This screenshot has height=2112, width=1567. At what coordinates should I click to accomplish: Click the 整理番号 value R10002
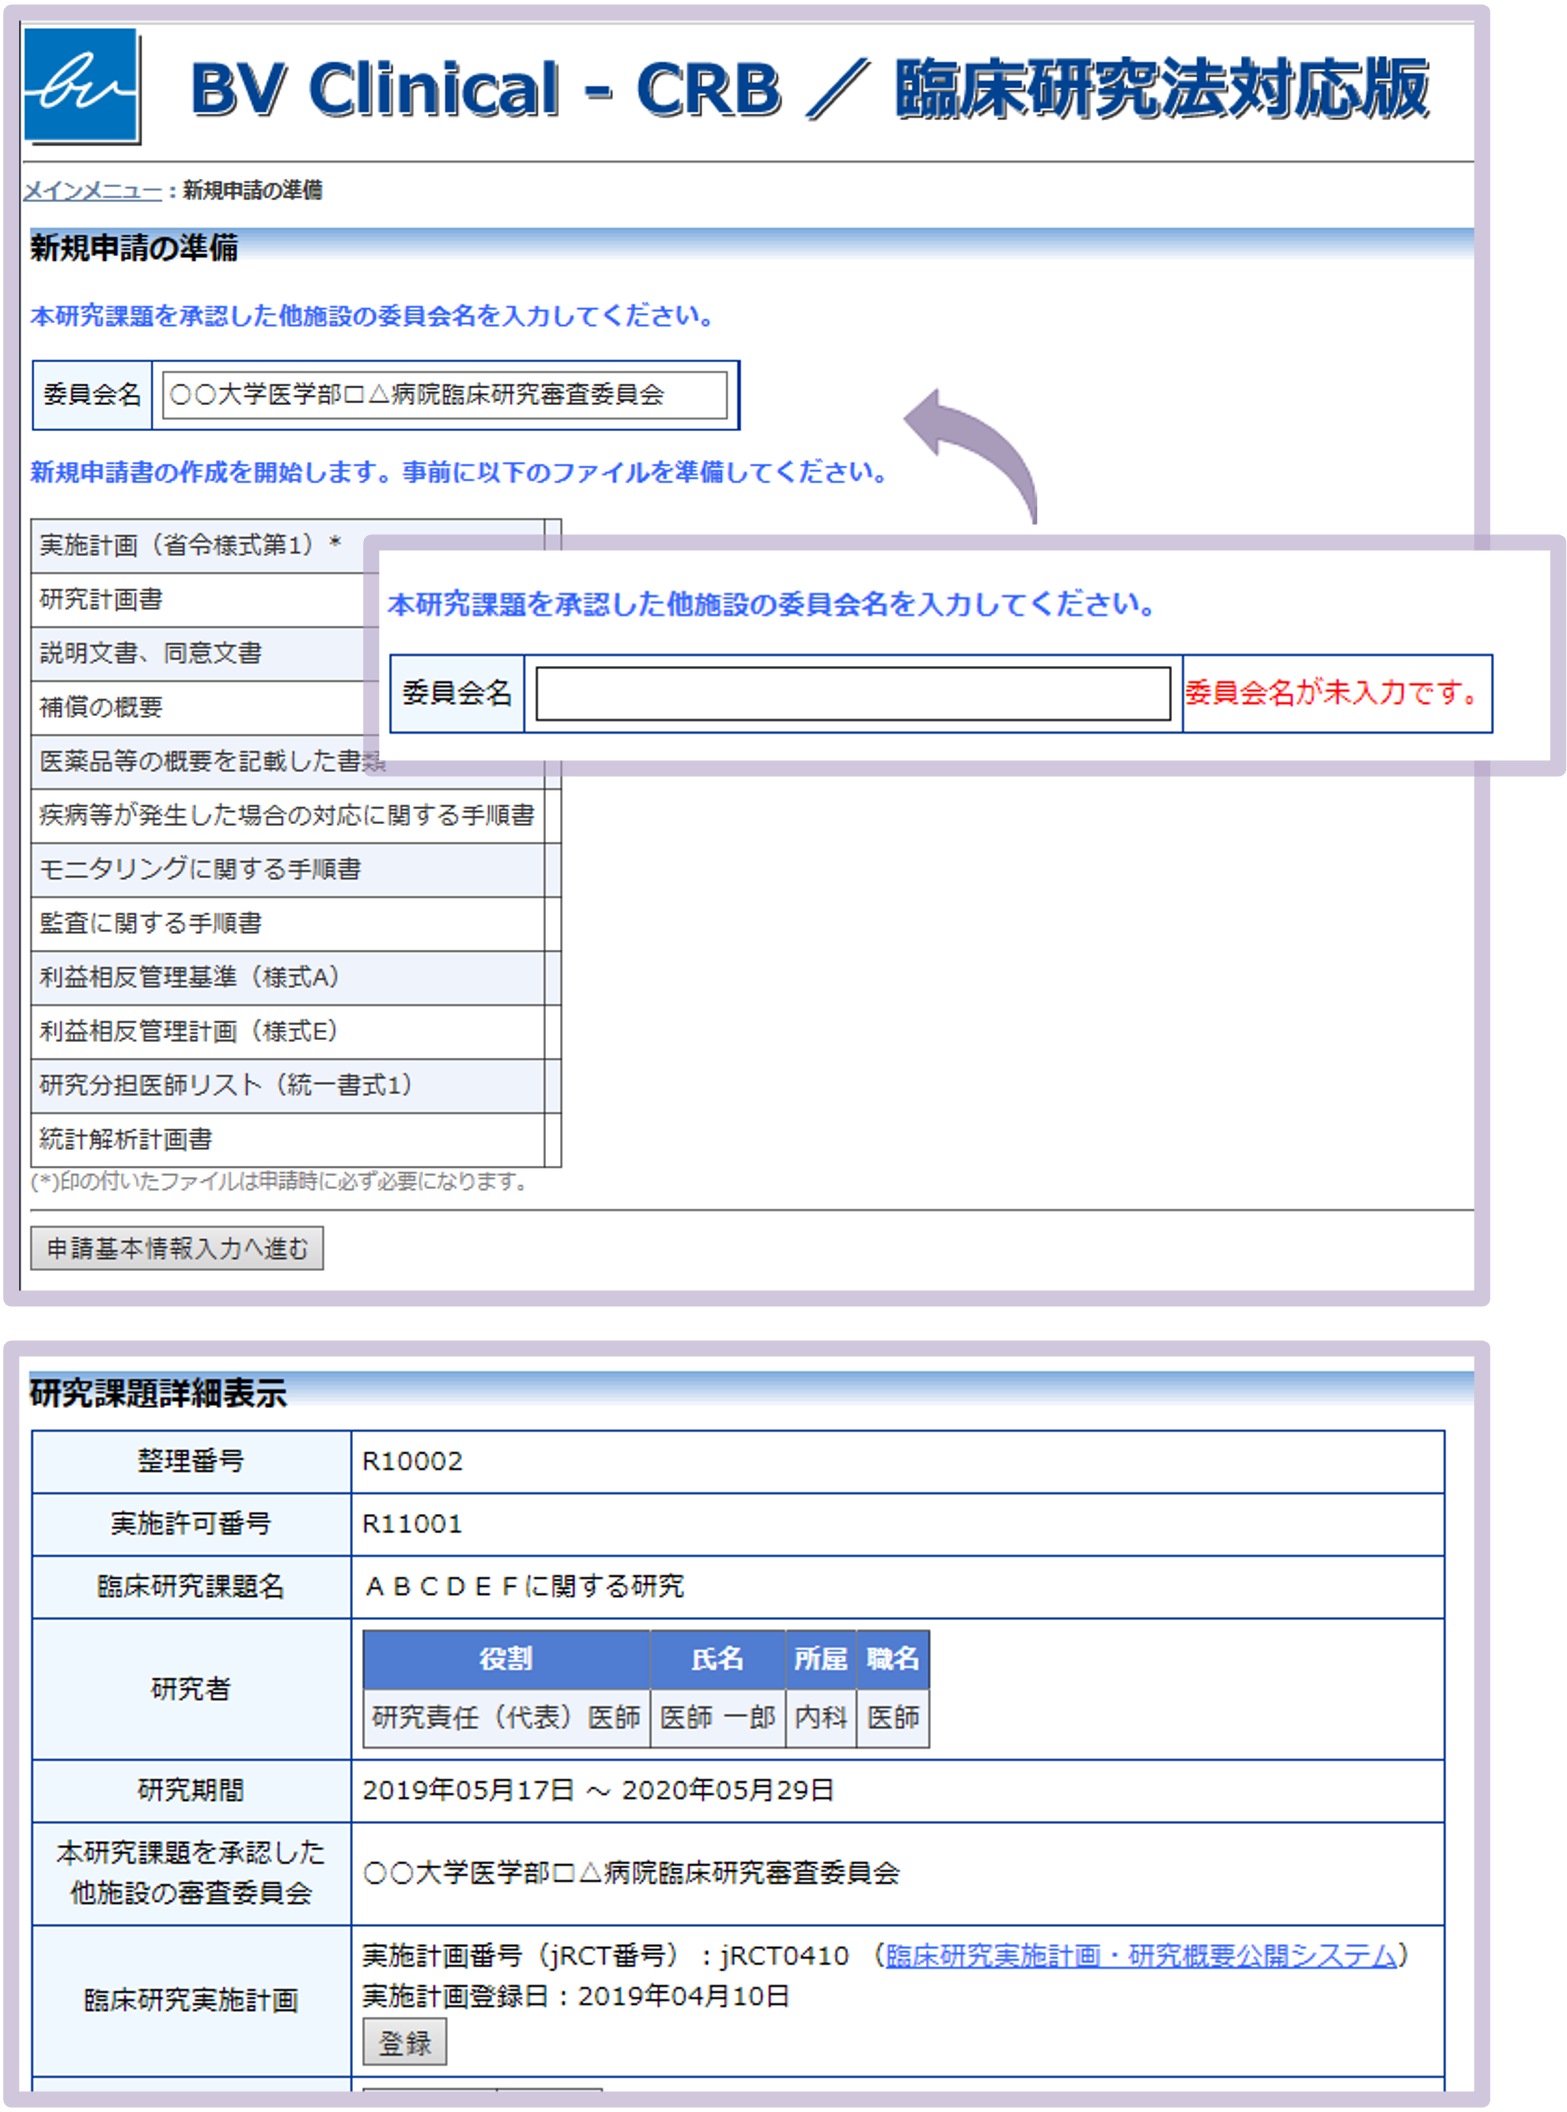tap(412, 1461)
